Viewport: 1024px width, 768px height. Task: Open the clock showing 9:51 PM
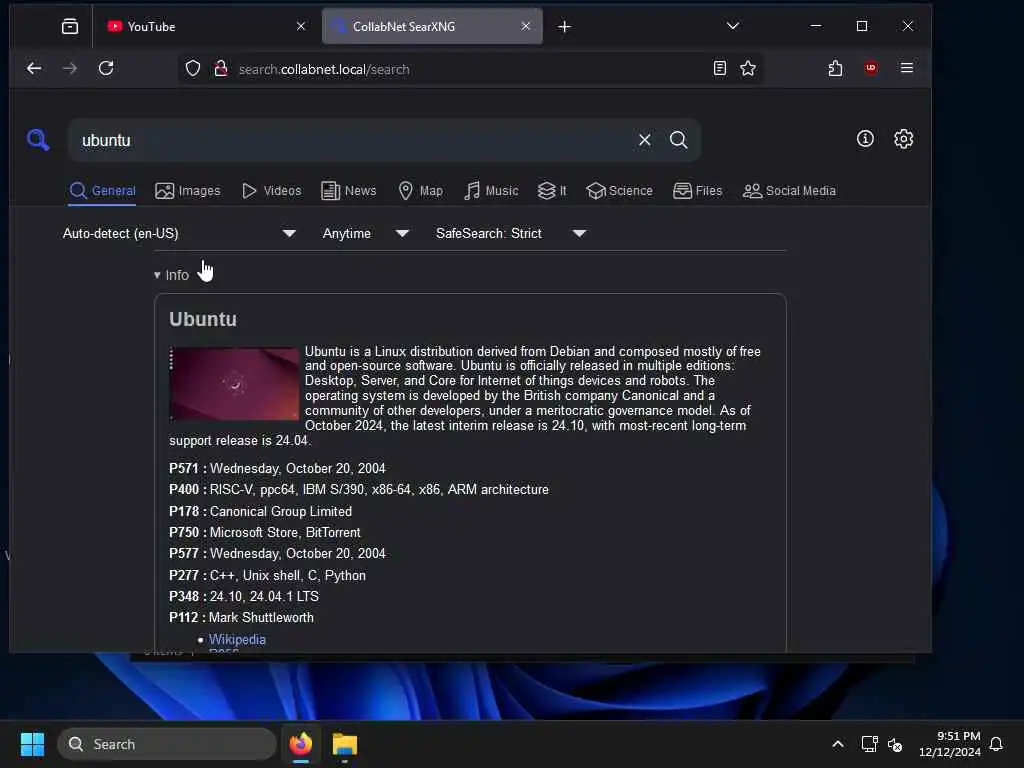tap(950, 744)
